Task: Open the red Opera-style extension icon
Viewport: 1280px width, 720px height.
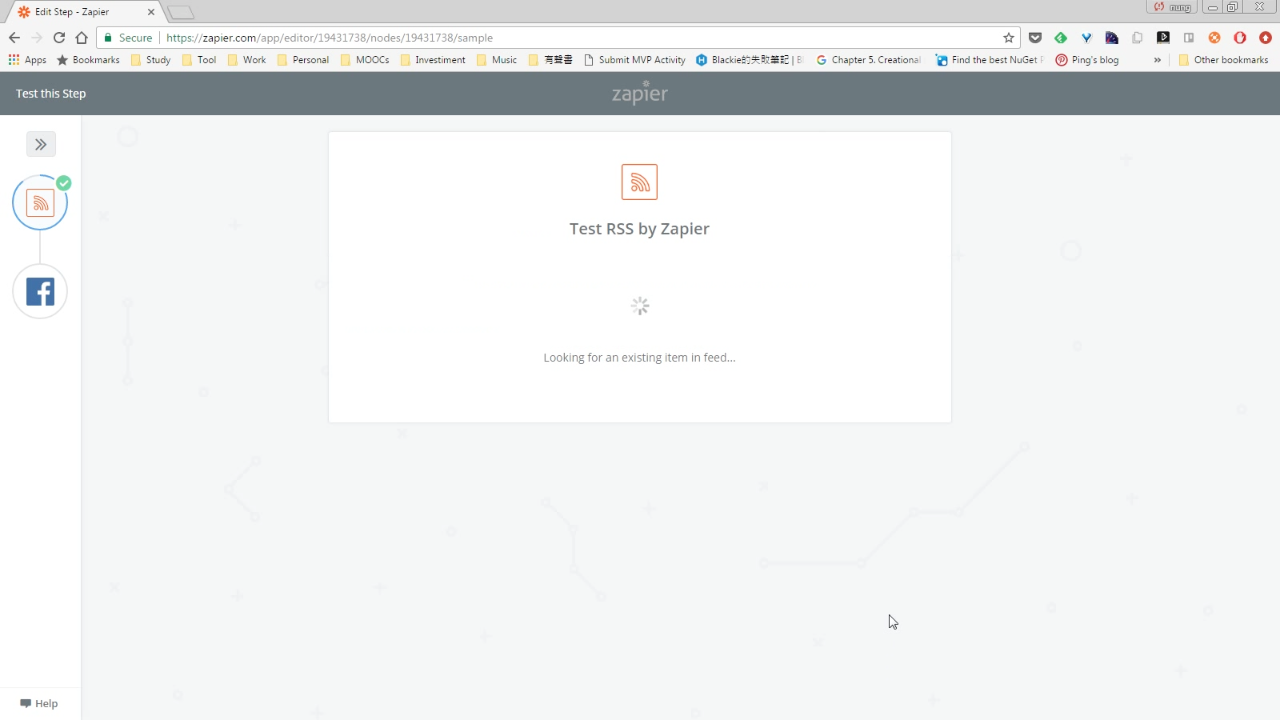Action: click(x=1240, y=38)
